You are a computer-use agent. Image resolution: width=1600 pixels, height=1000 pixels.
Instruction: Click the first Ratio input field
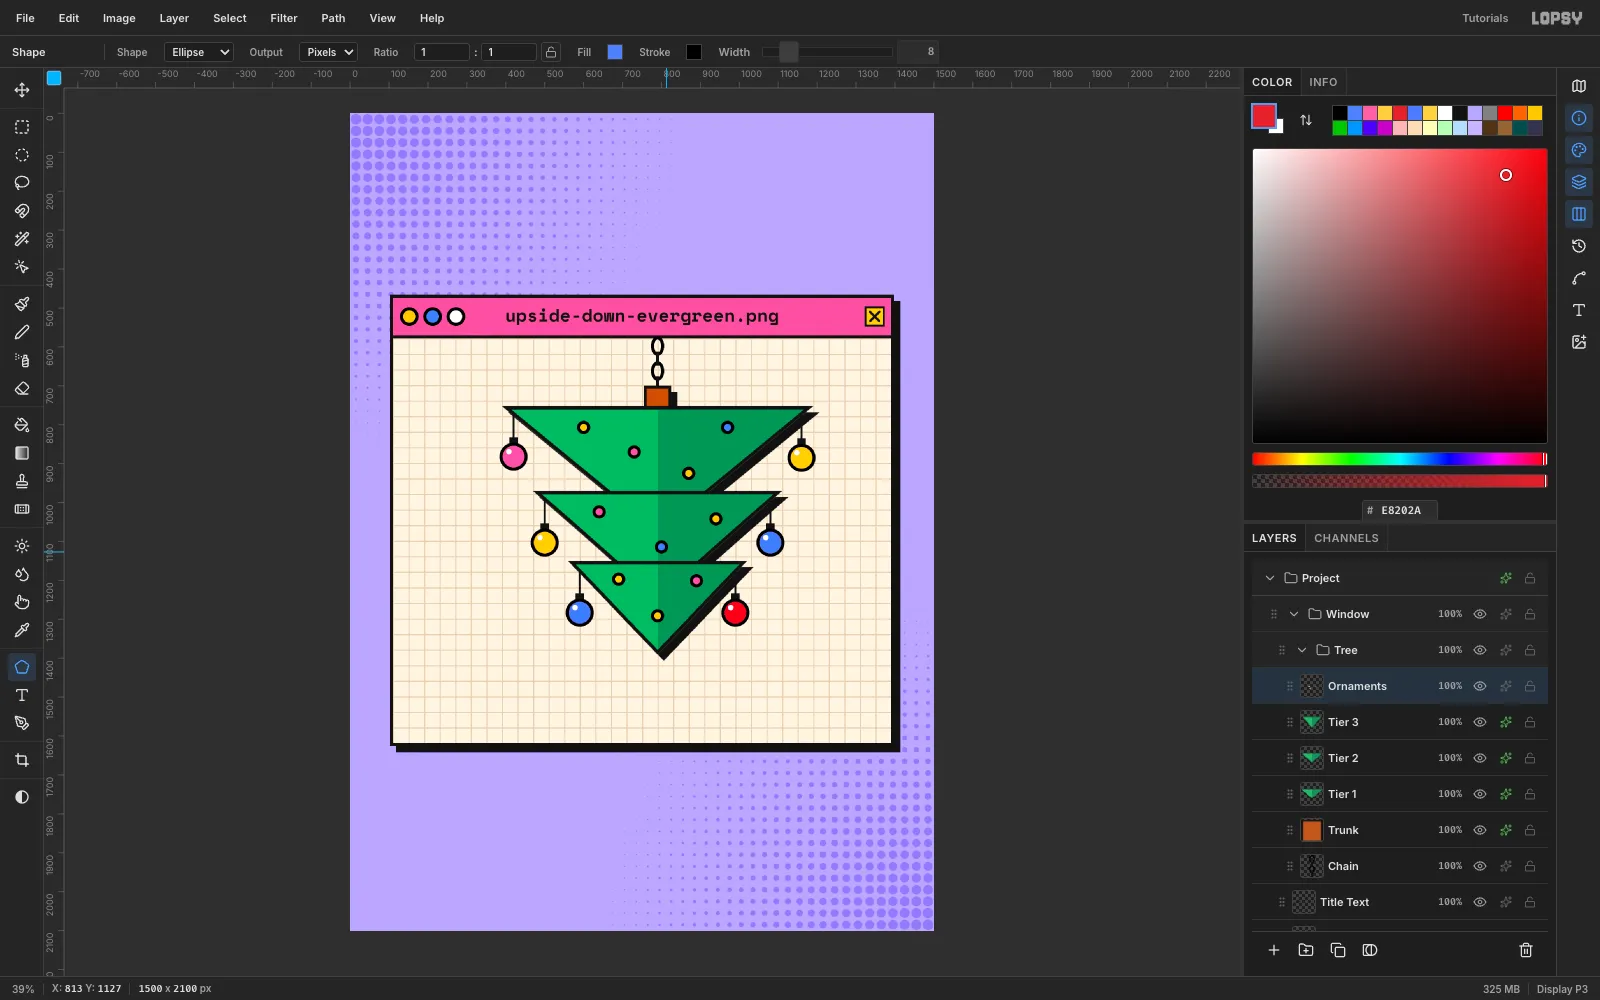(441, 52)
